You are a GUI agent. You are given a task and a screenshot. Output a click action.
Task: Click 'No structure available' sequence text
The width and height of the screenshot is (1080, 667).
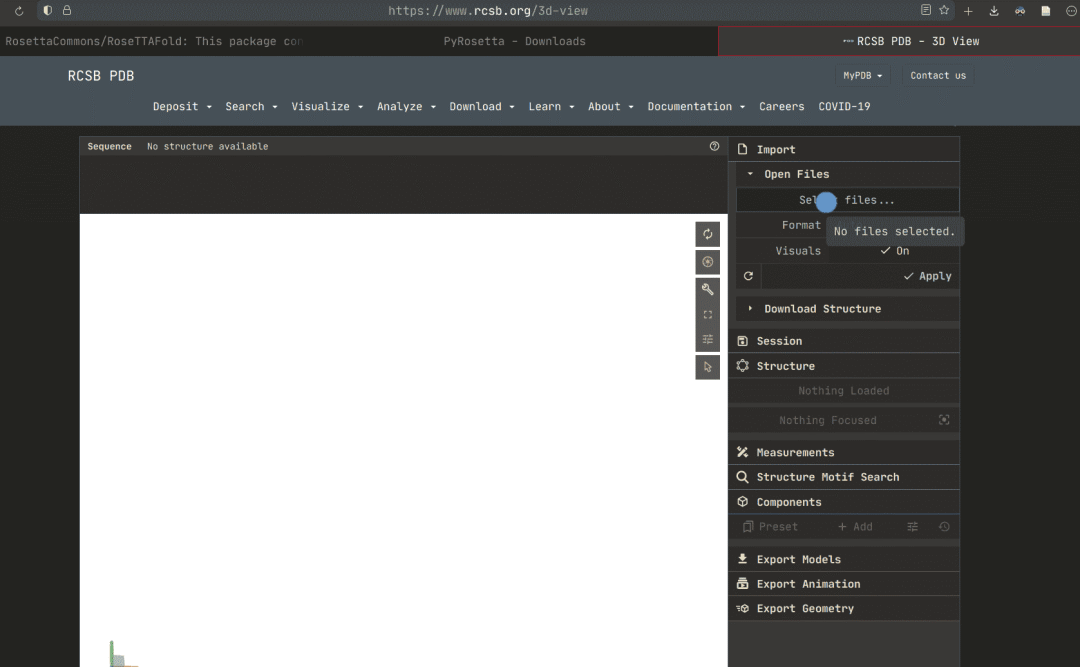click(207, 146)
